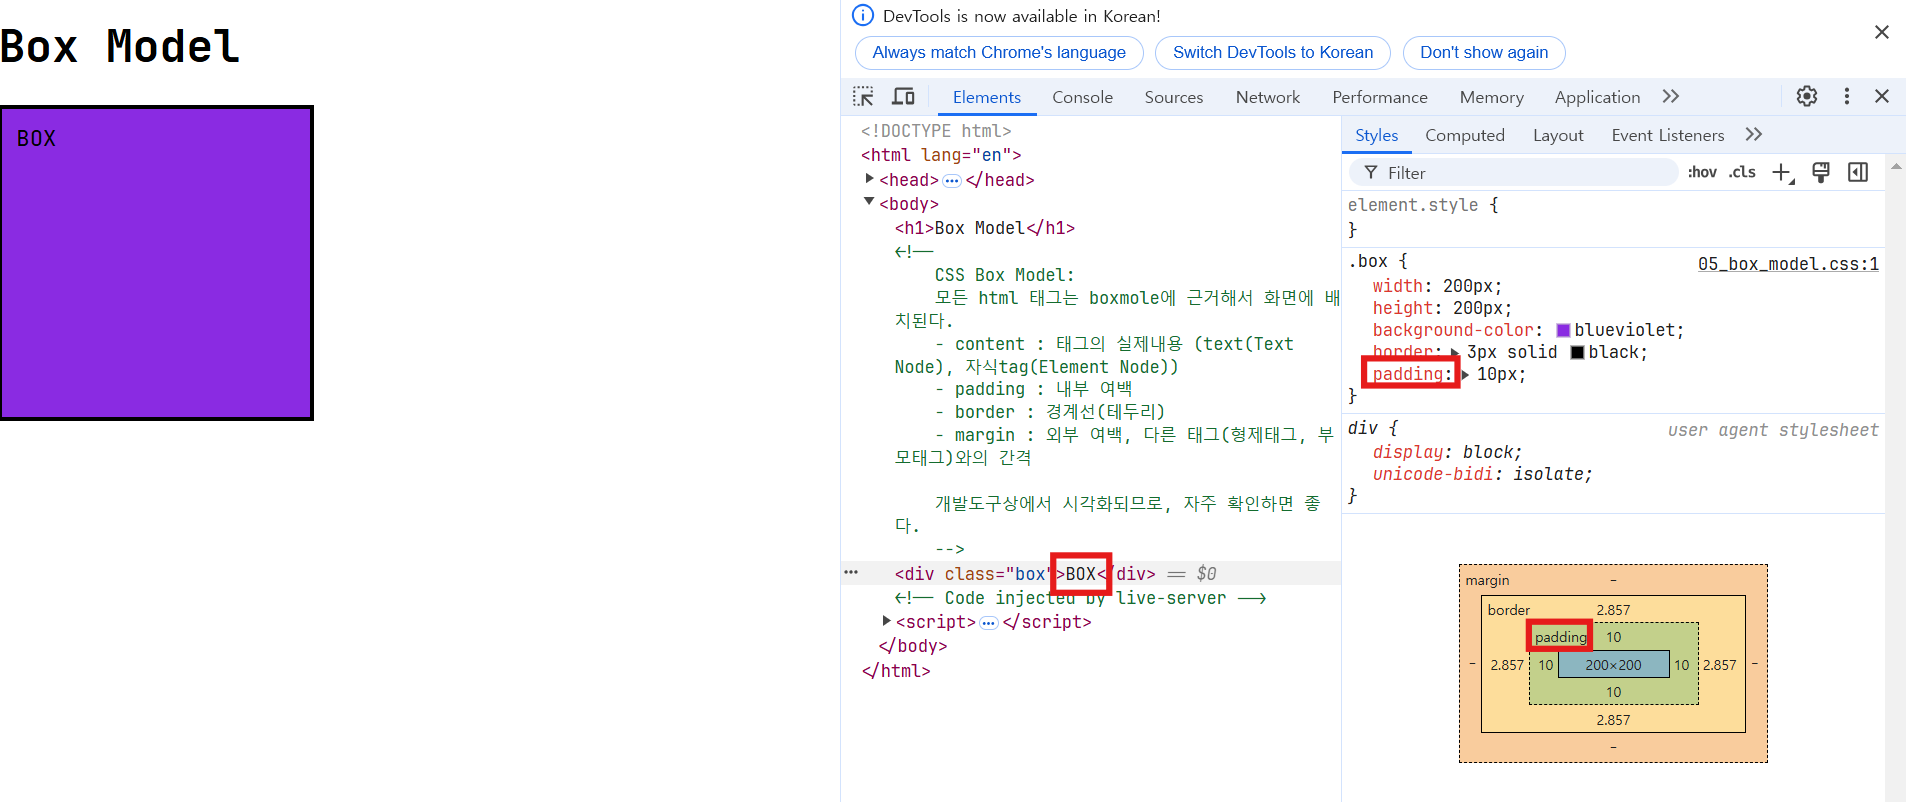Select the Styles sub-tab
The width and height of the screenshot is (1906, 802).
1376,135
